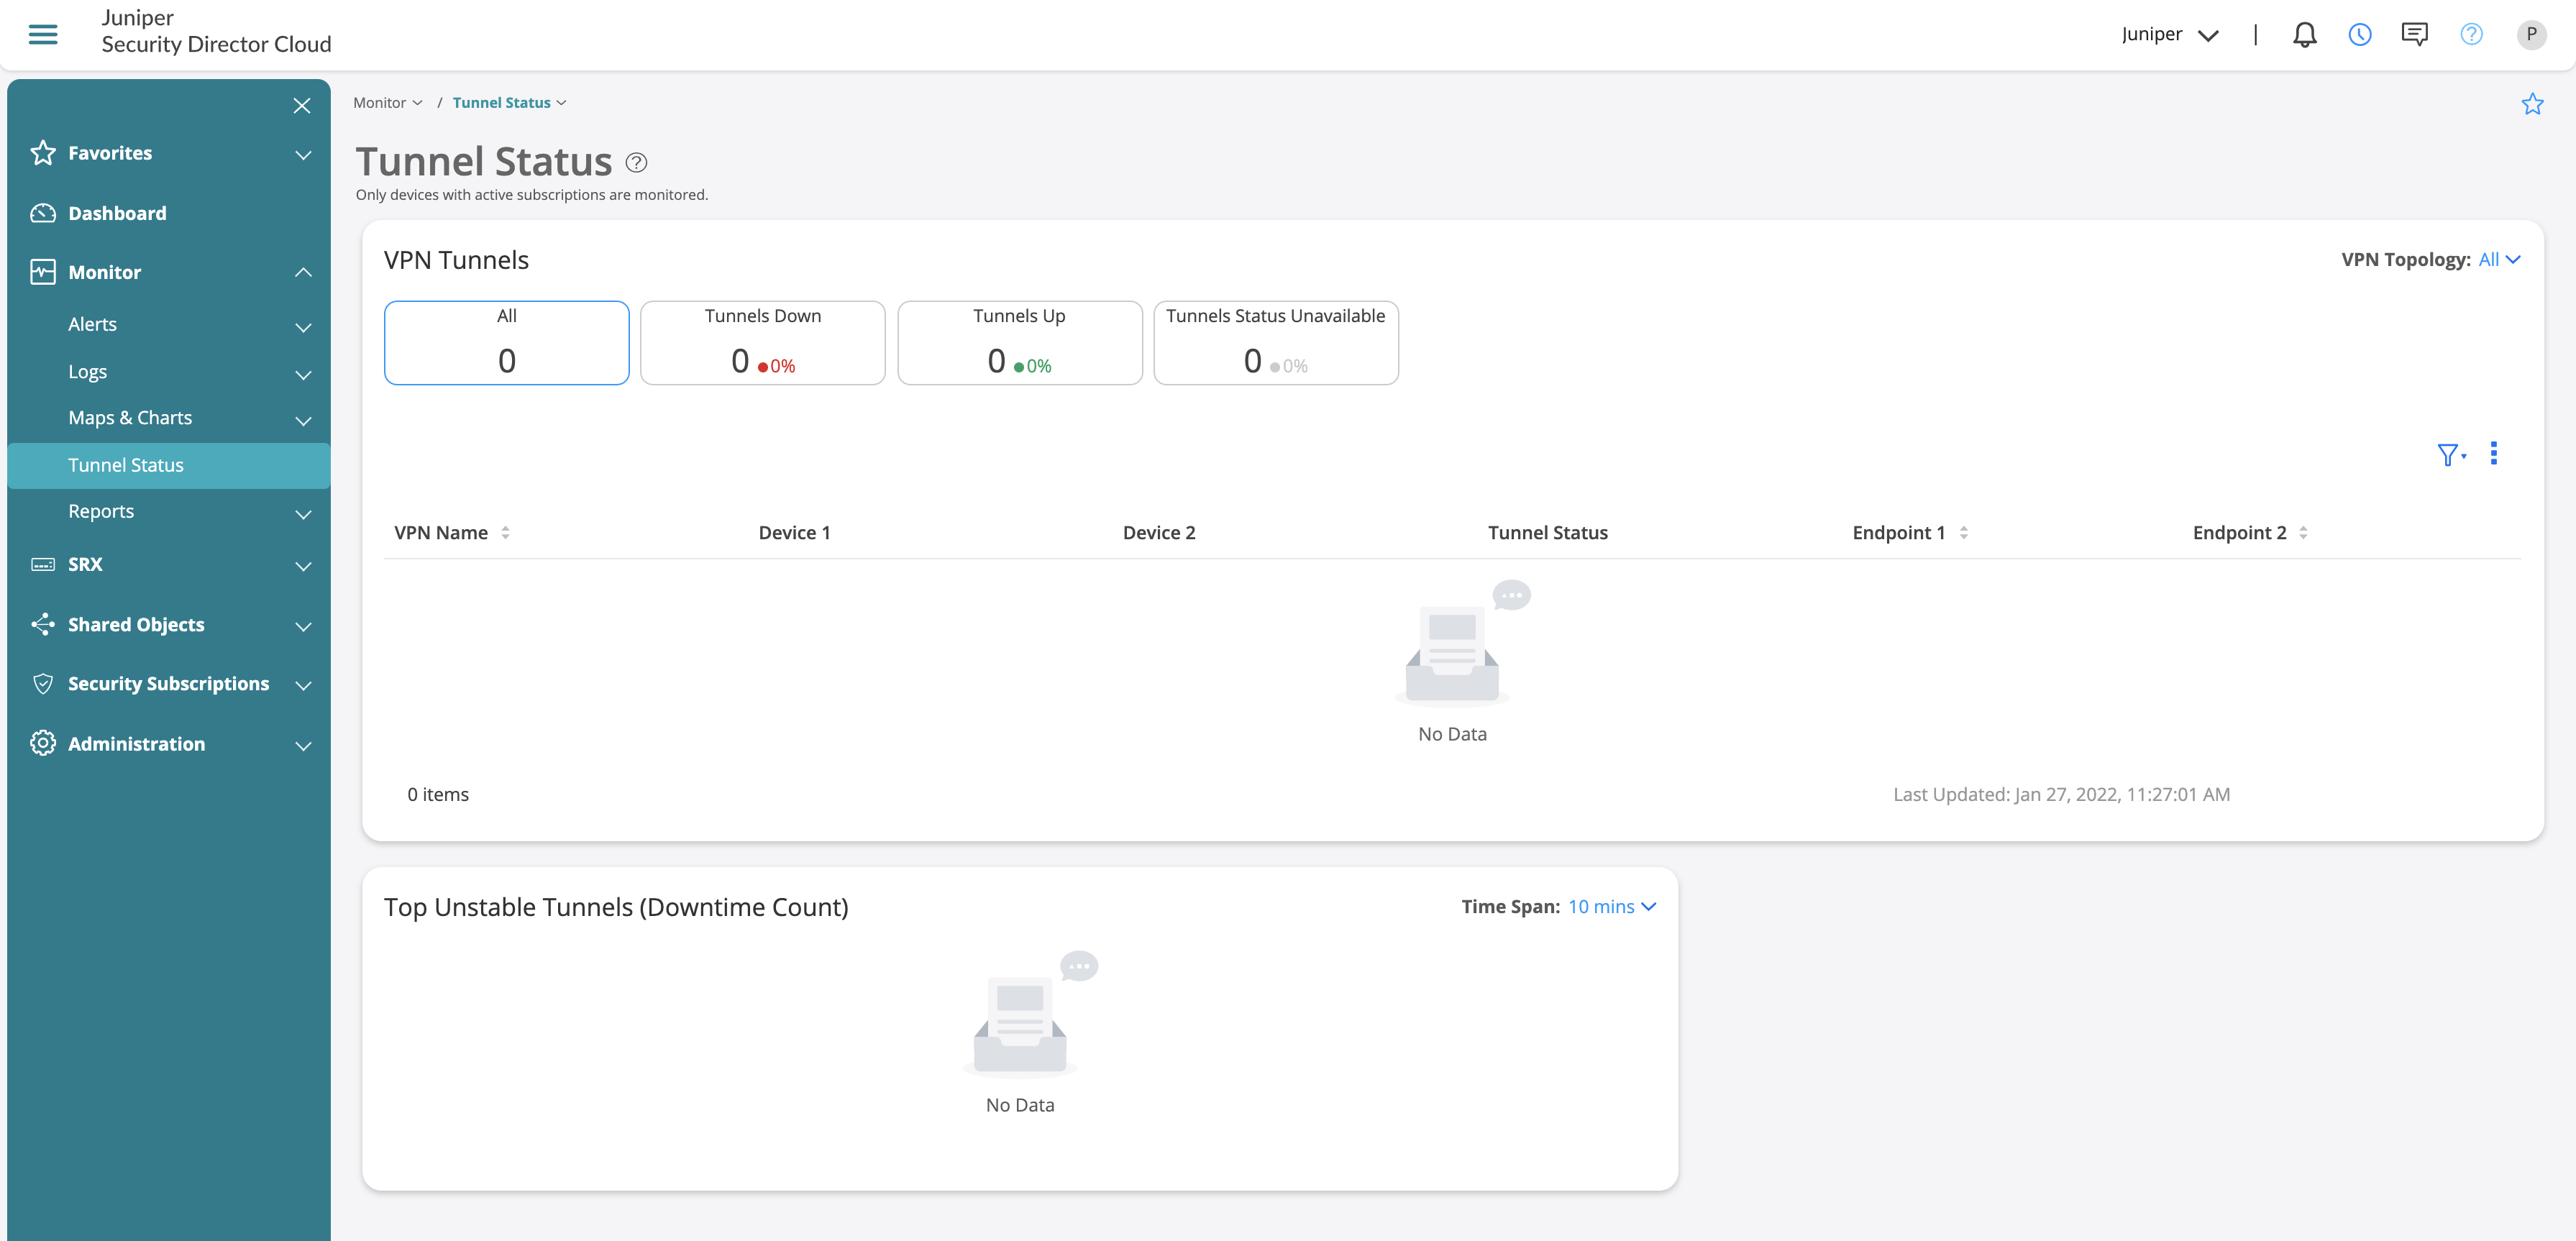Image resolution: width=2576 pixels, height=1241 pixels.
Task: Click the Tunnel Status breadcrumb link
Action: tap(503, 102)
